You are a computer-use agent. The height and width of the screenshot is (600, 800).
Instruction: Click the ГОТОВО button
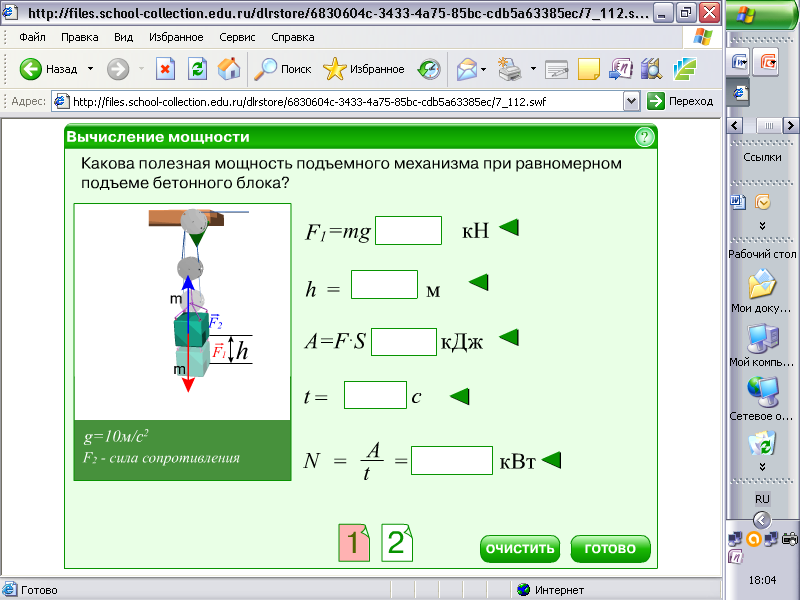click(610, 548)
